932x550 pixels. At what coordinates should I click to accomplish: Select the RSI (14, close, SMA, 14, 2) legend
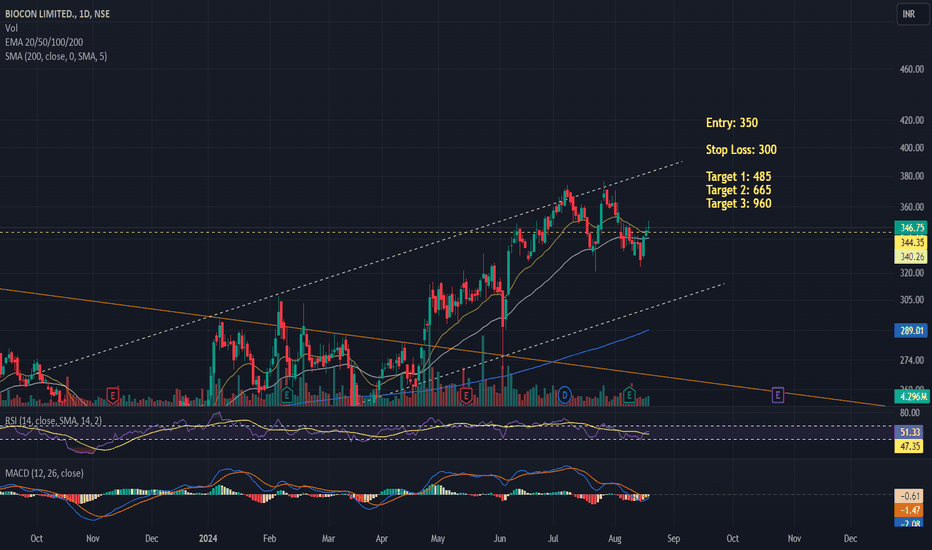pyautogui.click(x=53, y=421)
